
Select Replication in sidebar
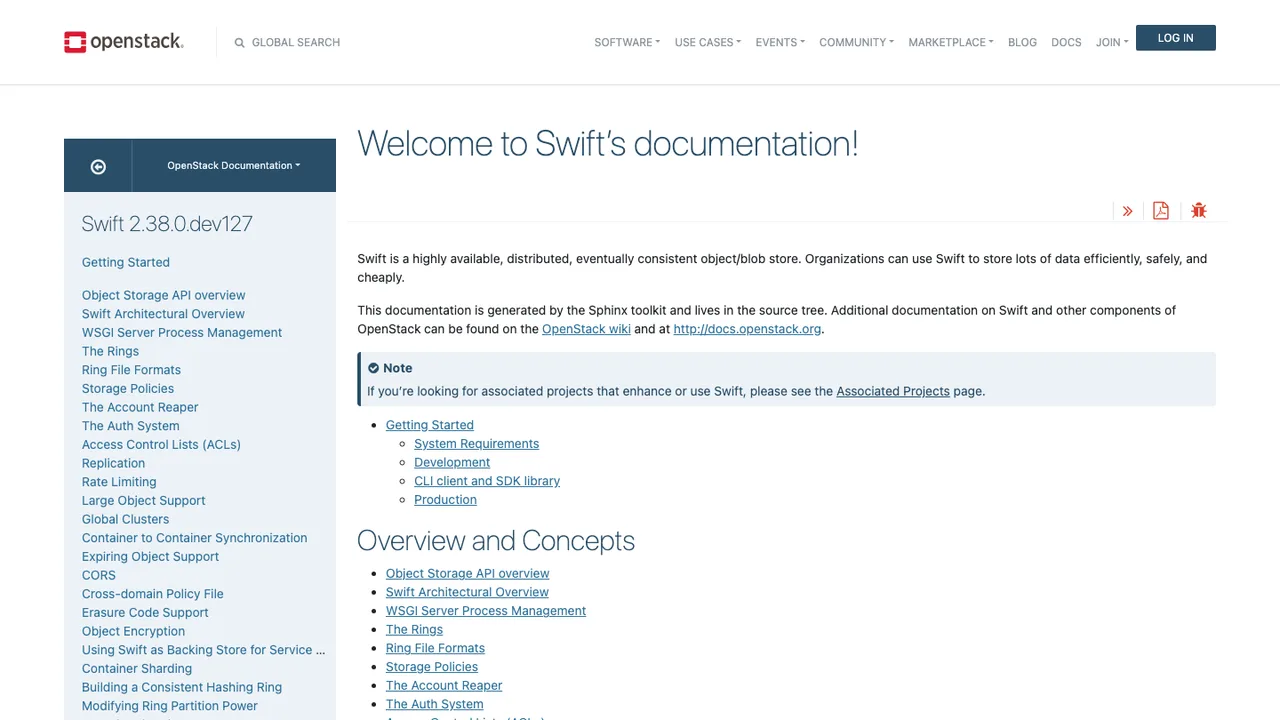coord(113,464)
